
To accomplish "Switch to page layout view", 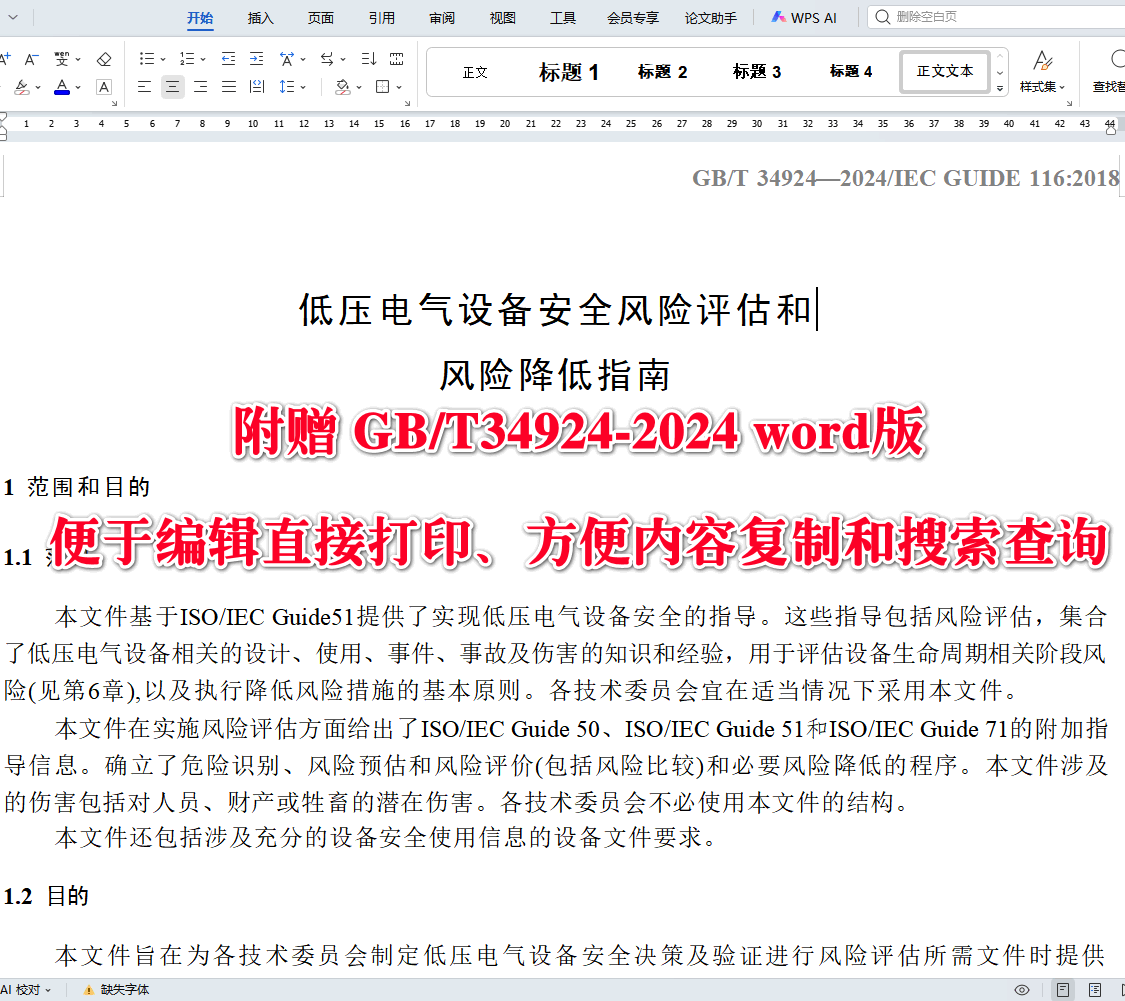I will pos(1063,990).
